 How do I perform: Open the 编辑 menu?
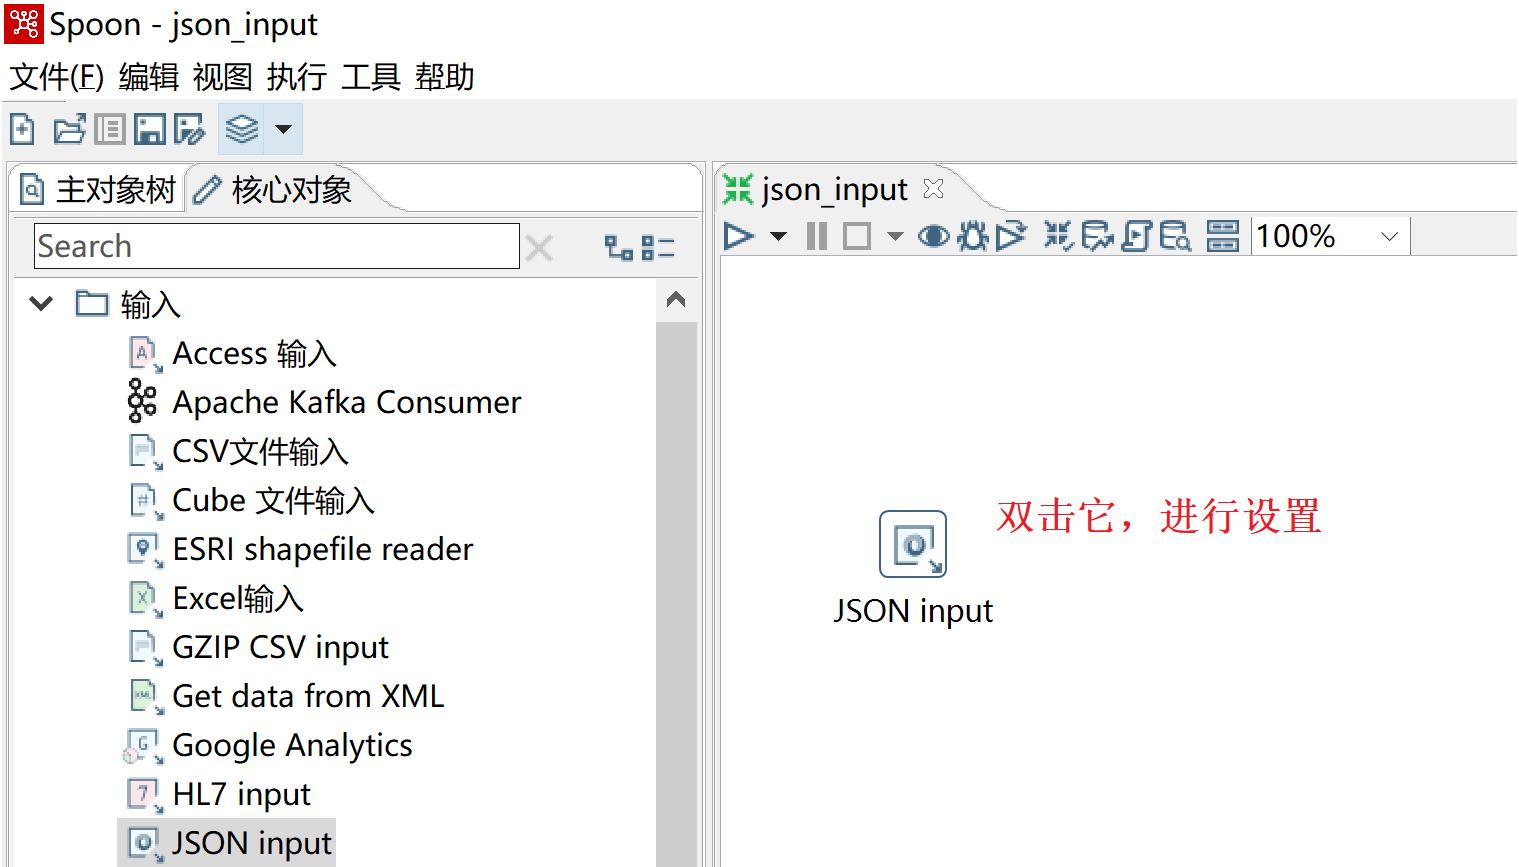tap(149, 77)
